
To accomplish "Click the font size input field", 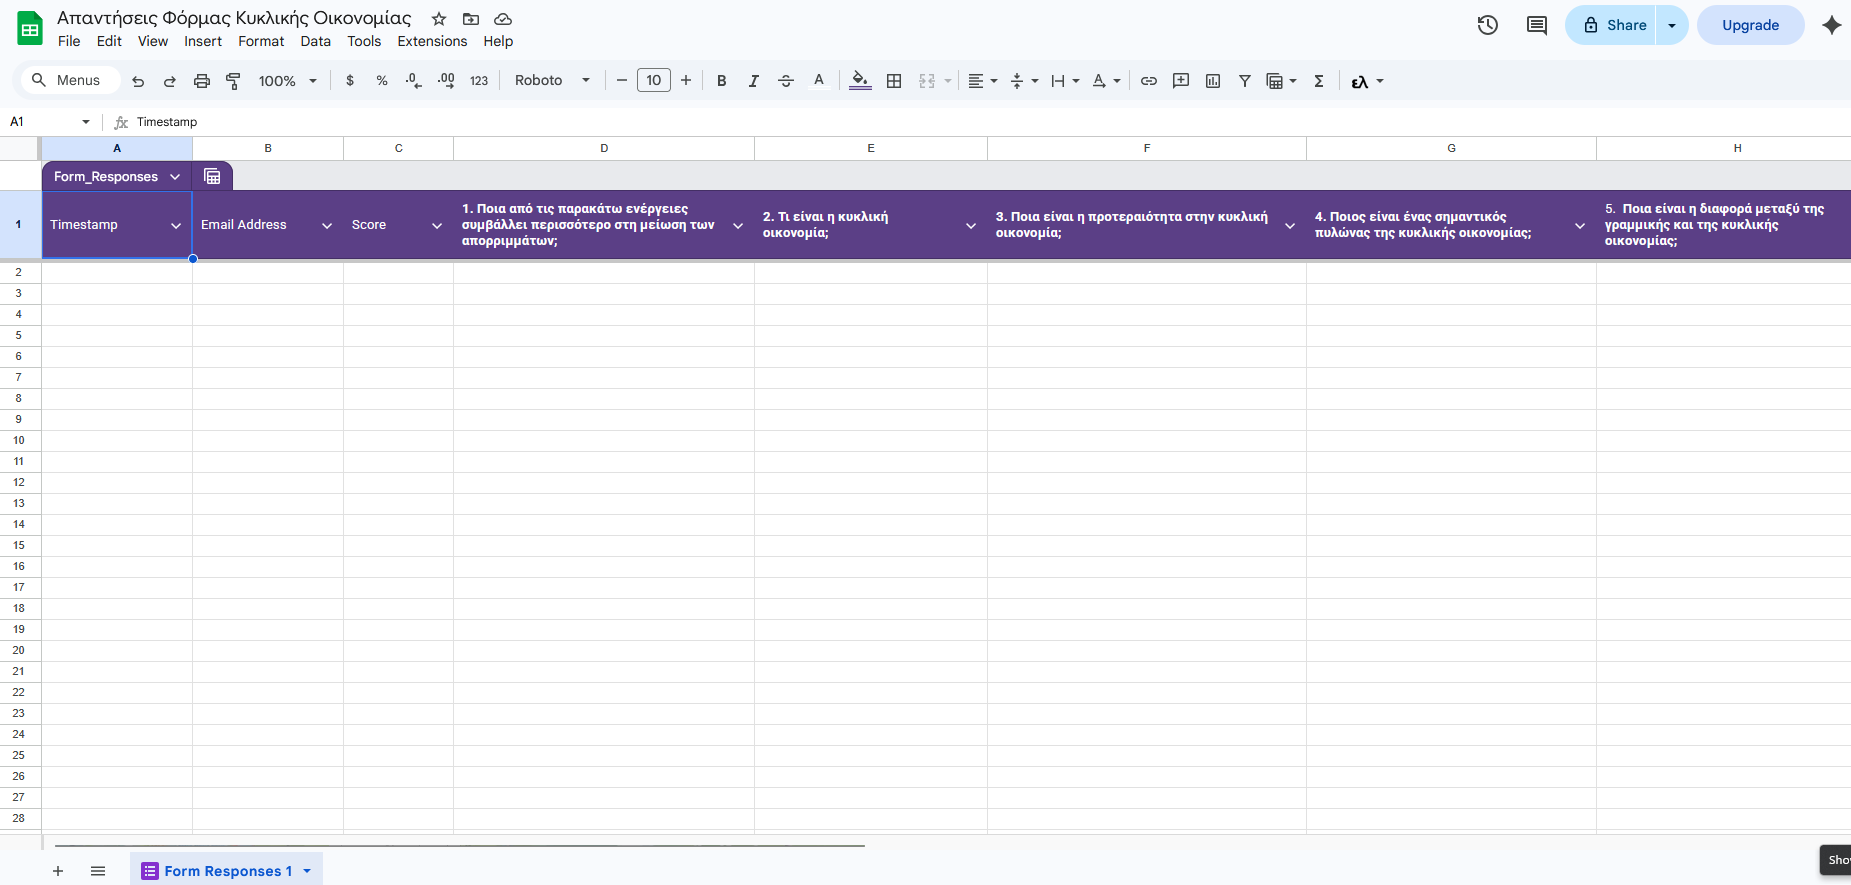I will click(x=654, y=81).
